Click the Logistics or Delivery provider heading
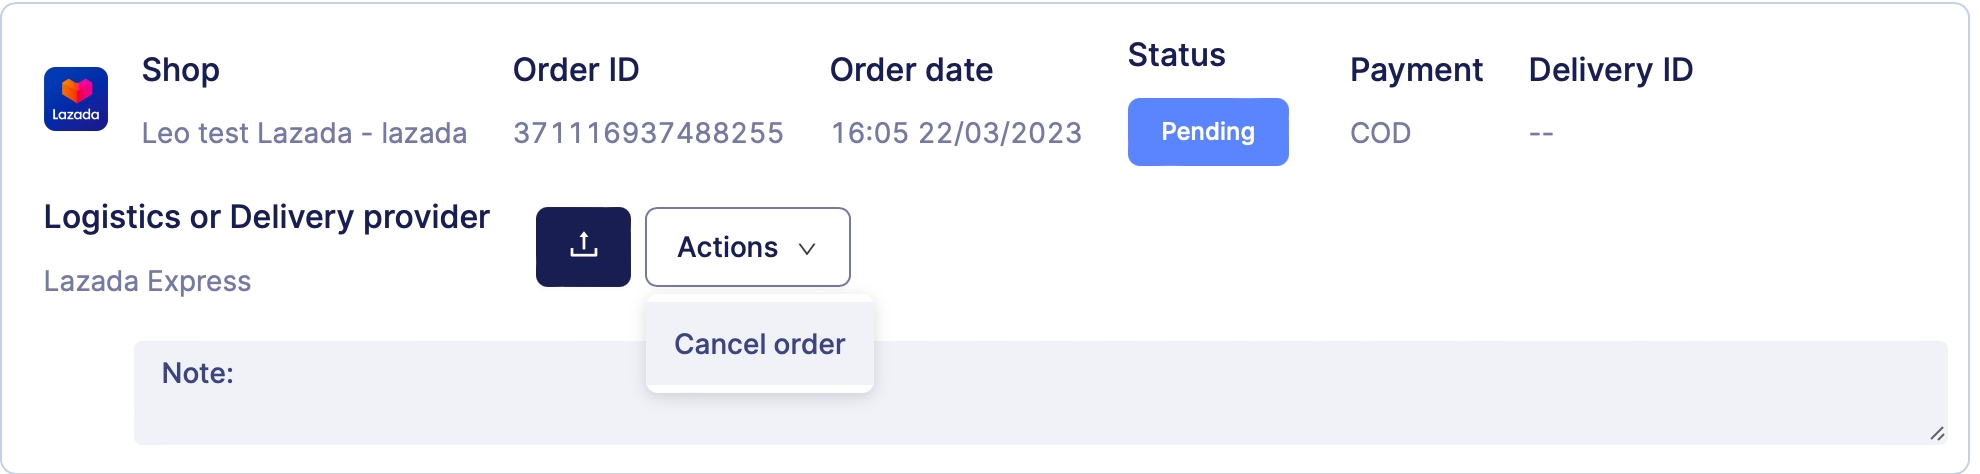The width and height of the screenshot is (1980, 474). (x=267, y=217)
